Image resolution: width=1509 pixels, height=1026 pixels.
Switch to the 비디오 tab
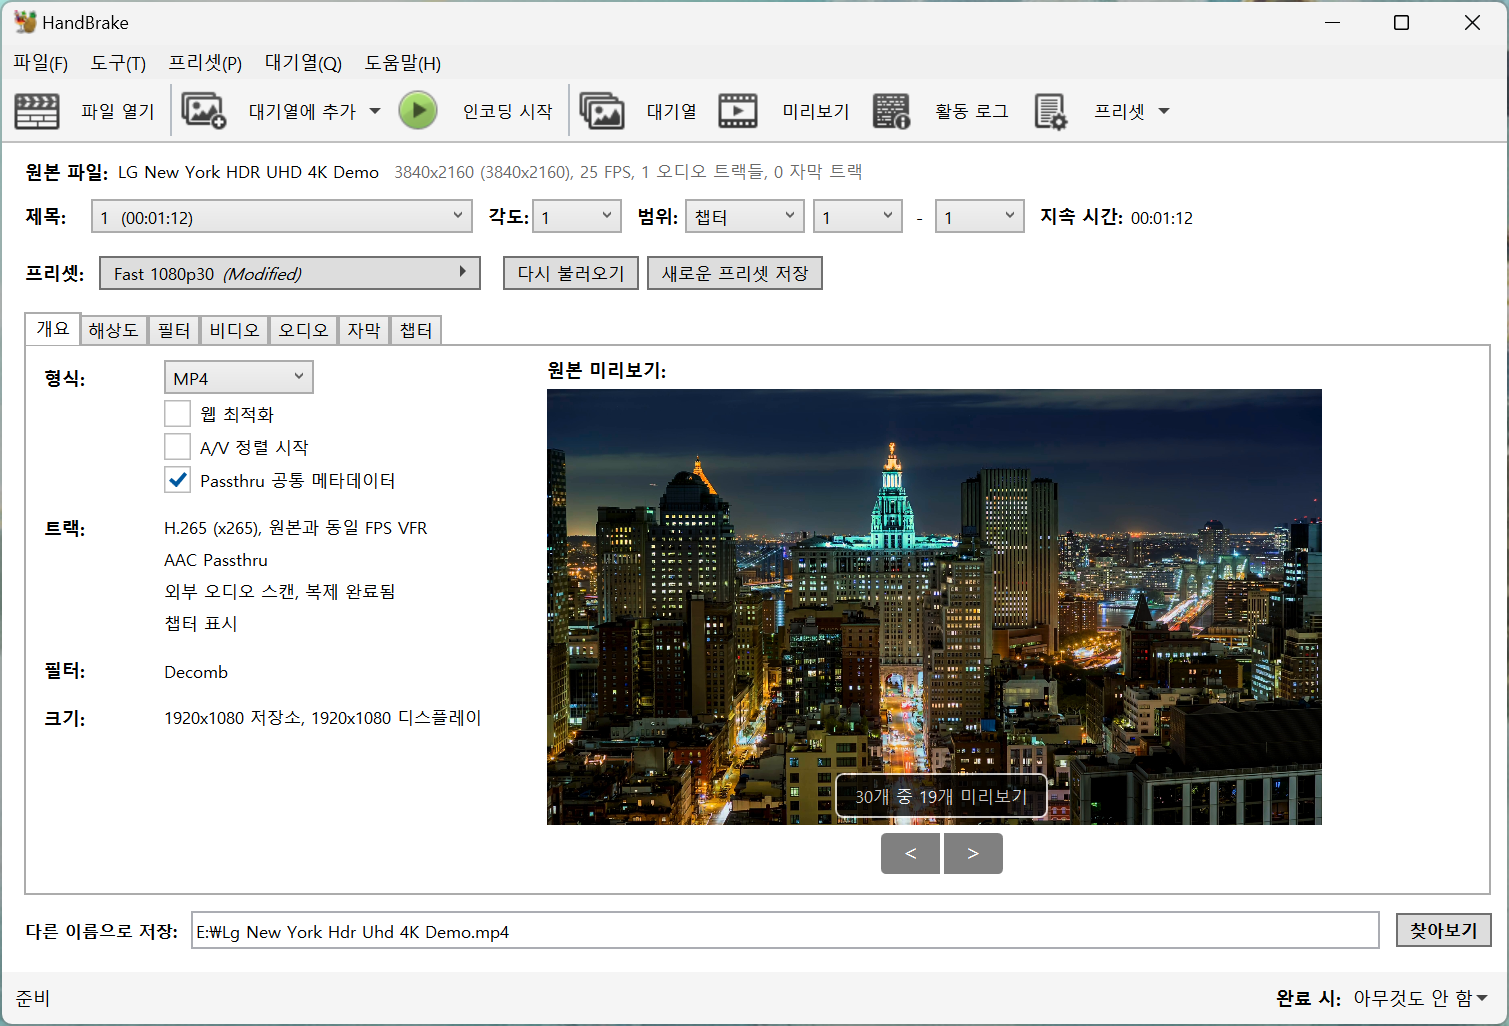(234, 330)
